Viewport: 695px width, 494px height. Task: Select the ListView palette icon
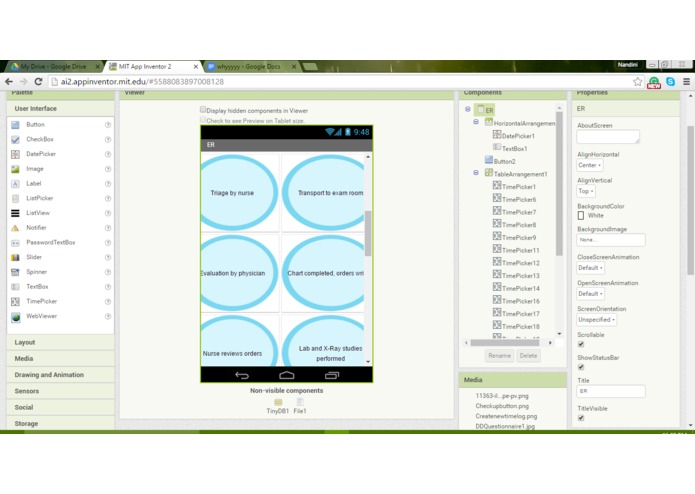click(15, 213)
